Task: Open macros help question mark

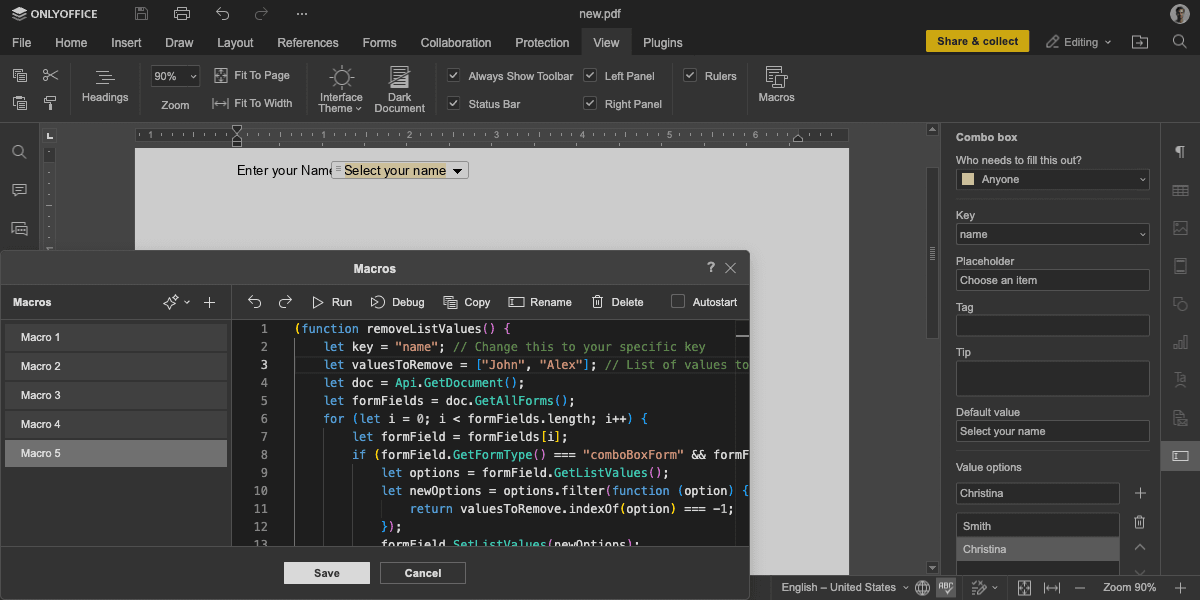Action: click(x=711, y=267)
